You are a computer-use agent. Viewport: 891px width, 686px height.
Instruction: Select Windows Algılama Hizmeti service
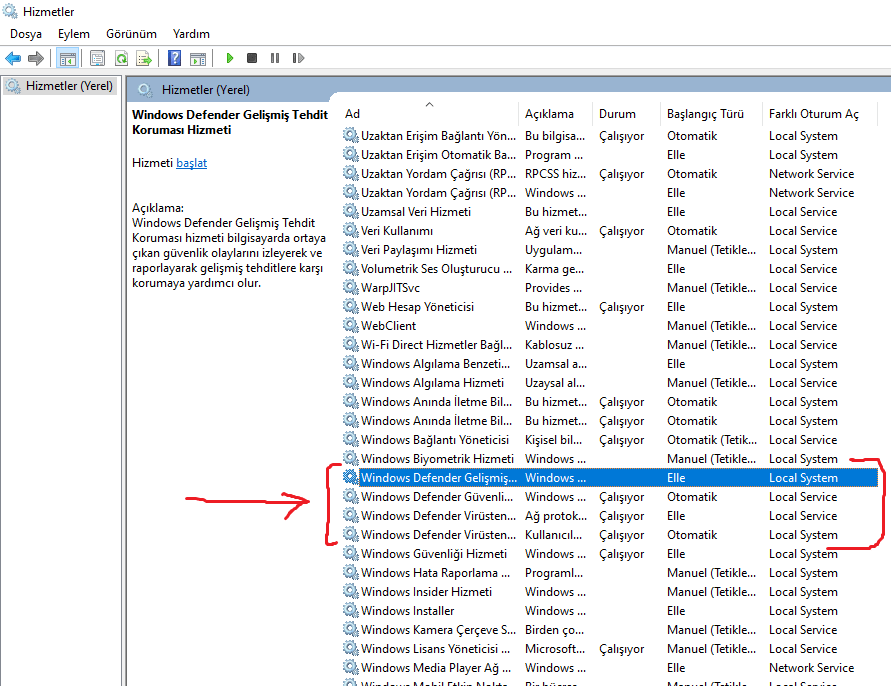pyautogui.click(x=432, y=383)
